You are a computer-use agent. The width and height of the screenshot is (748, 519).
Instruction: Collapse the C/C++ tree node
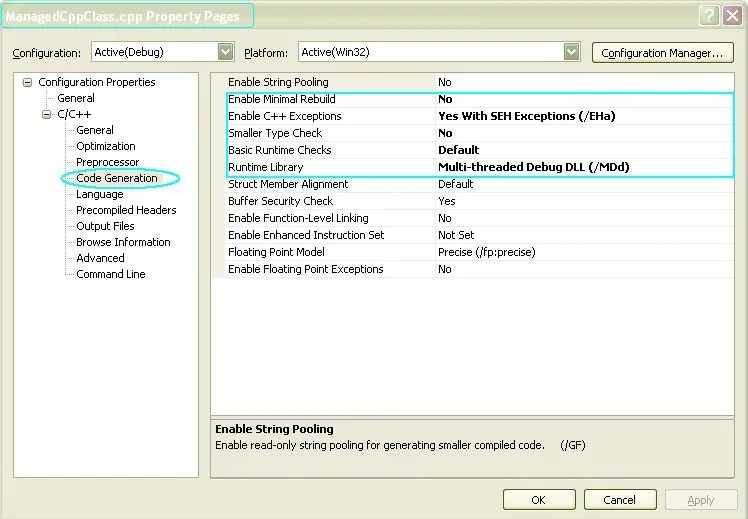[x=46, y=114]
